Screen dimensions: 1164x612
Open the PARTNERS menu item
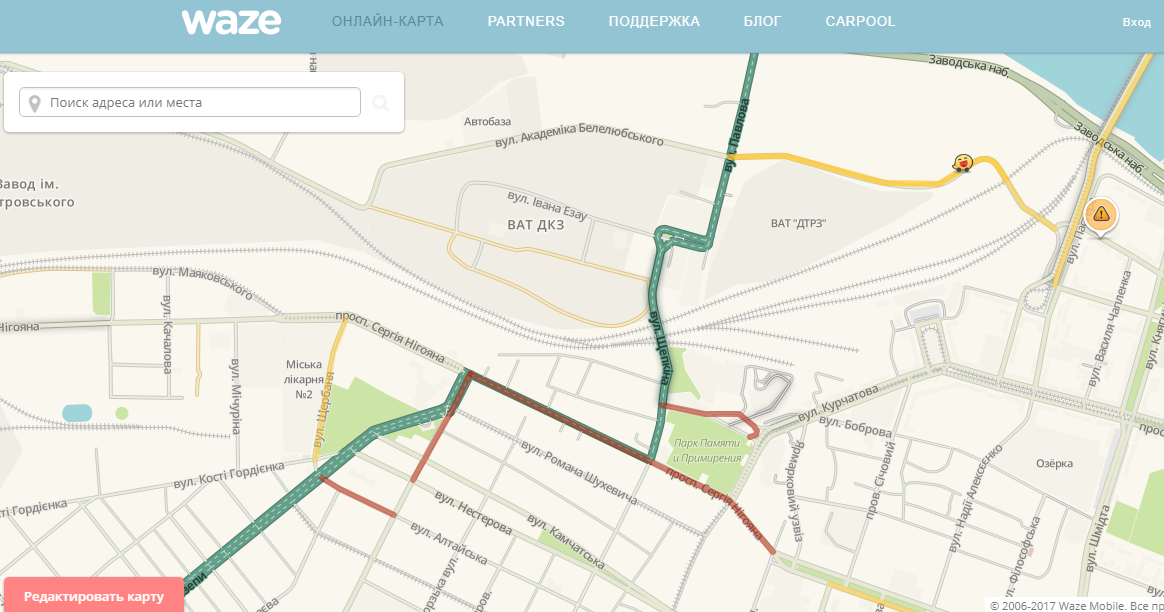pyautogui.click(x=526, y=21)
